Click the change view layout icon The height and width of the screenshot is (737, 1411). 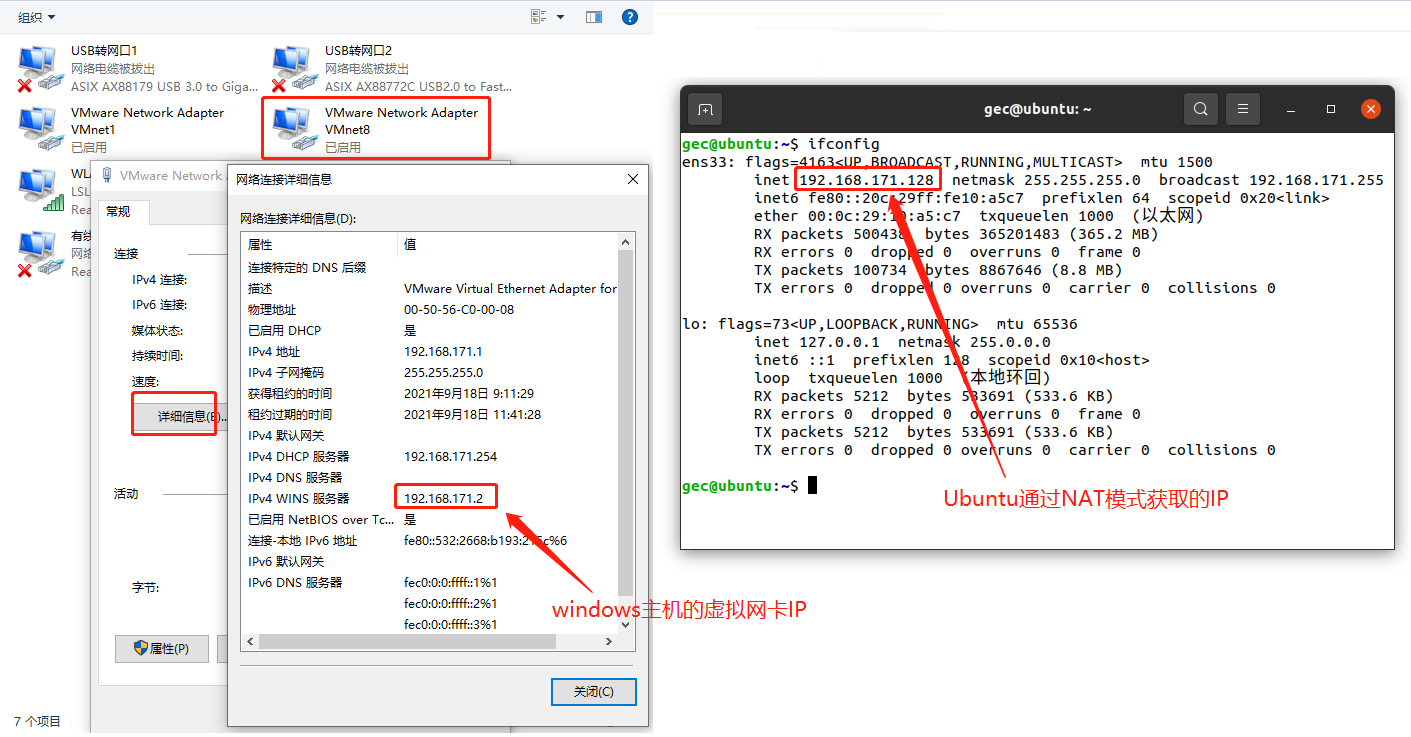tap(539, 17)
